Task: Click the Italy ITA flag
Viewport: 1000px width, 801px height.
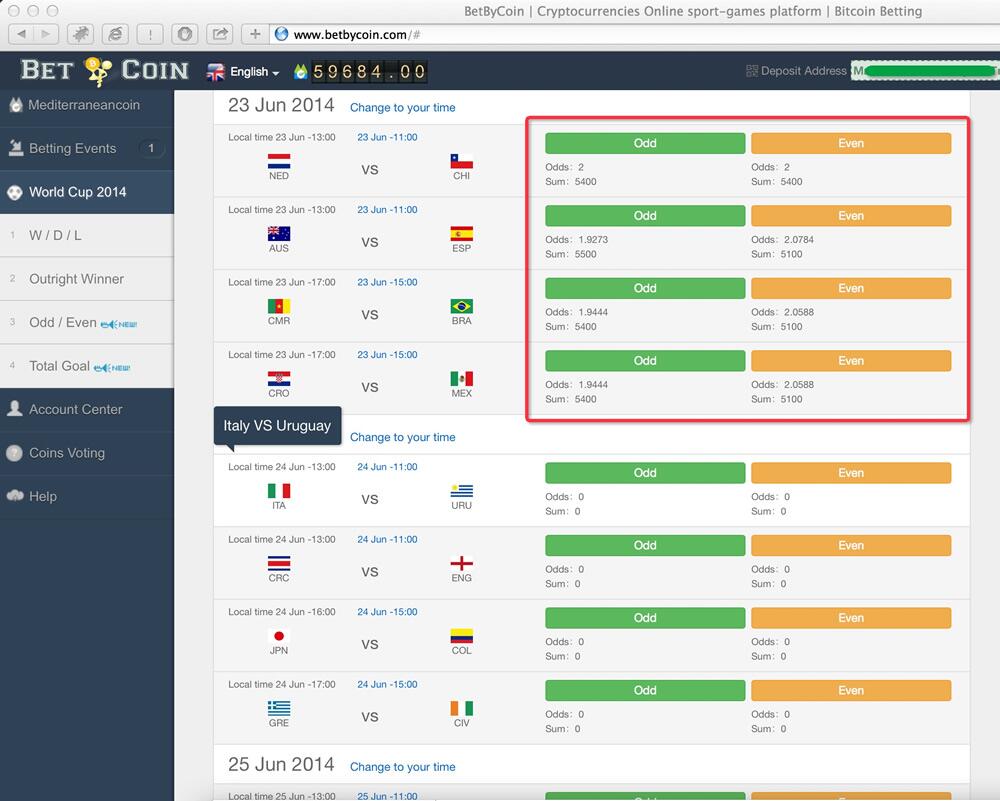Action: click(x=279, y=490)
